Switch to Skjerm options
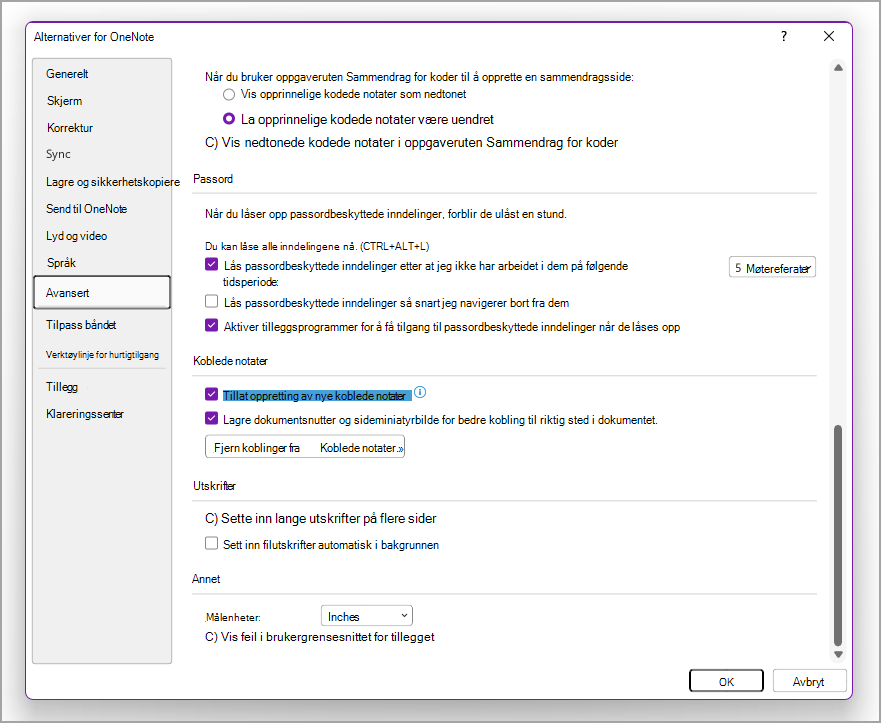This screenshot has width=881, height=723. 65,101
